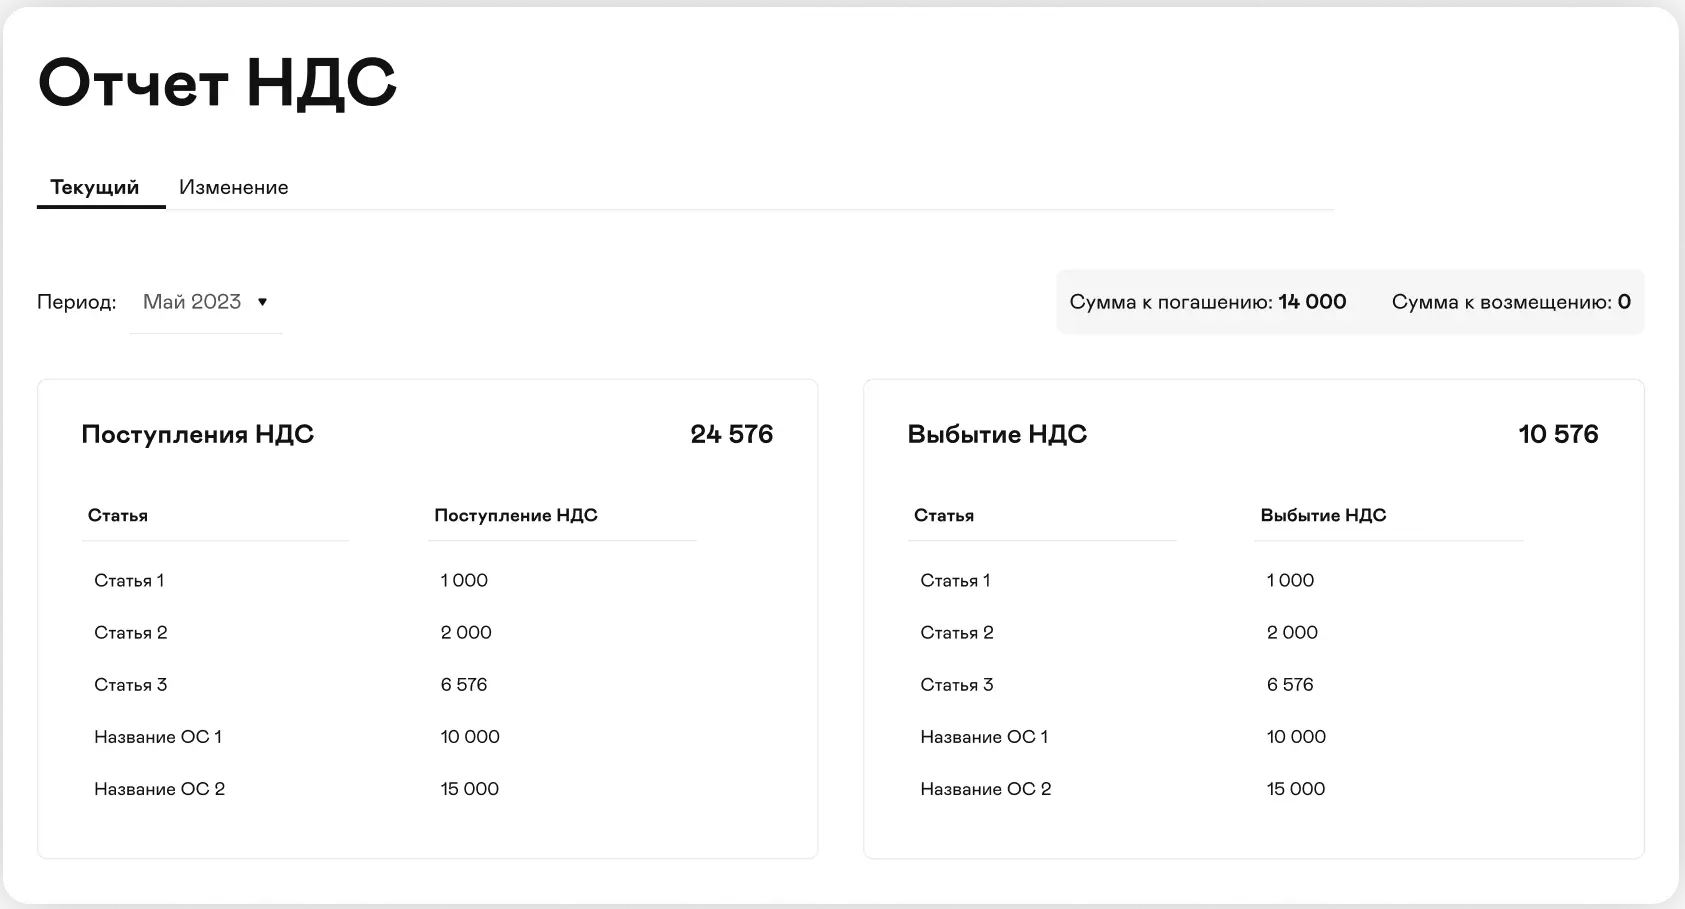Click 10 000 value in Поступления НДС
Viewport: 1685px width, 909px height.
pos(470,737)
